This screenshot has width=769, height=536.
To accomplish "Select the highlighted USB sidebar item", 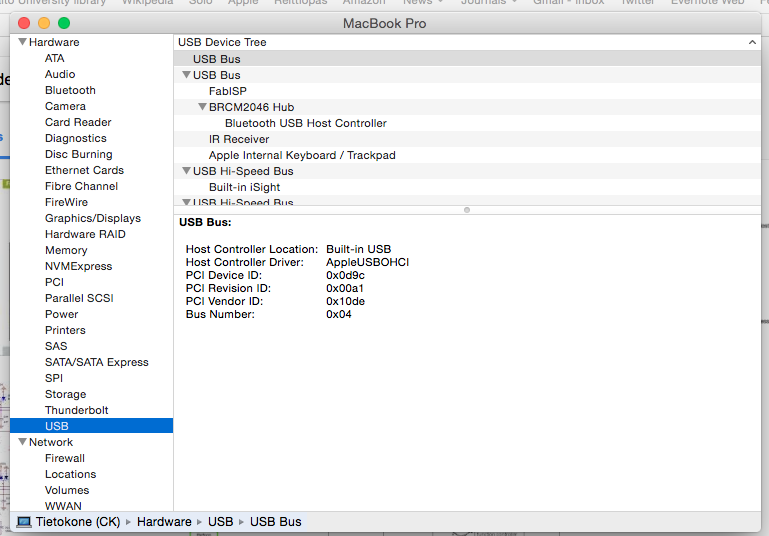I will (x=91, y=426).
